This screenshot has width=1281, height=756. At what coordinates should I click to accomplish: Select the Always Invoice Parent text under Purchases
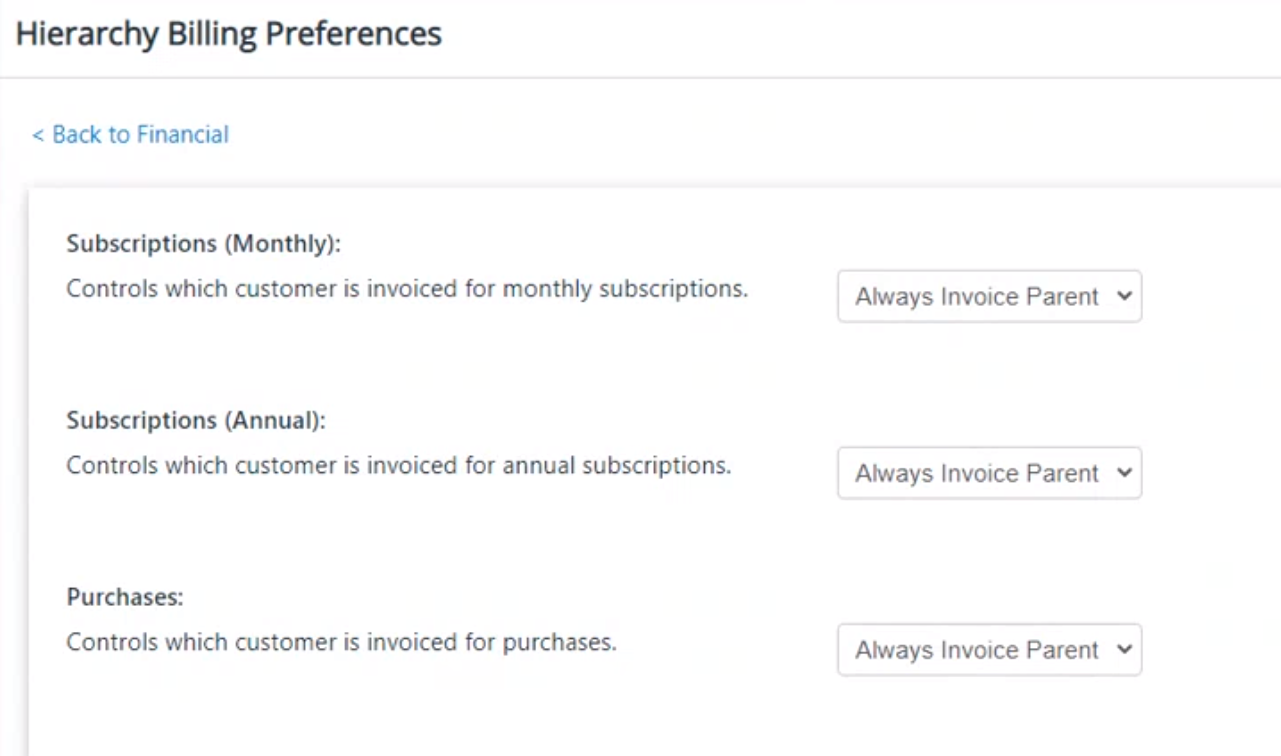[977, 650]
